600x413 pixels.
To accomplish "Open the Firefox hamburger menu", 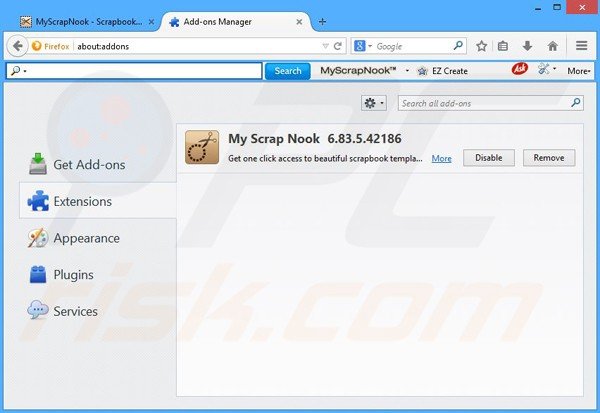I will pyautogui.click(x=582, y=46).
